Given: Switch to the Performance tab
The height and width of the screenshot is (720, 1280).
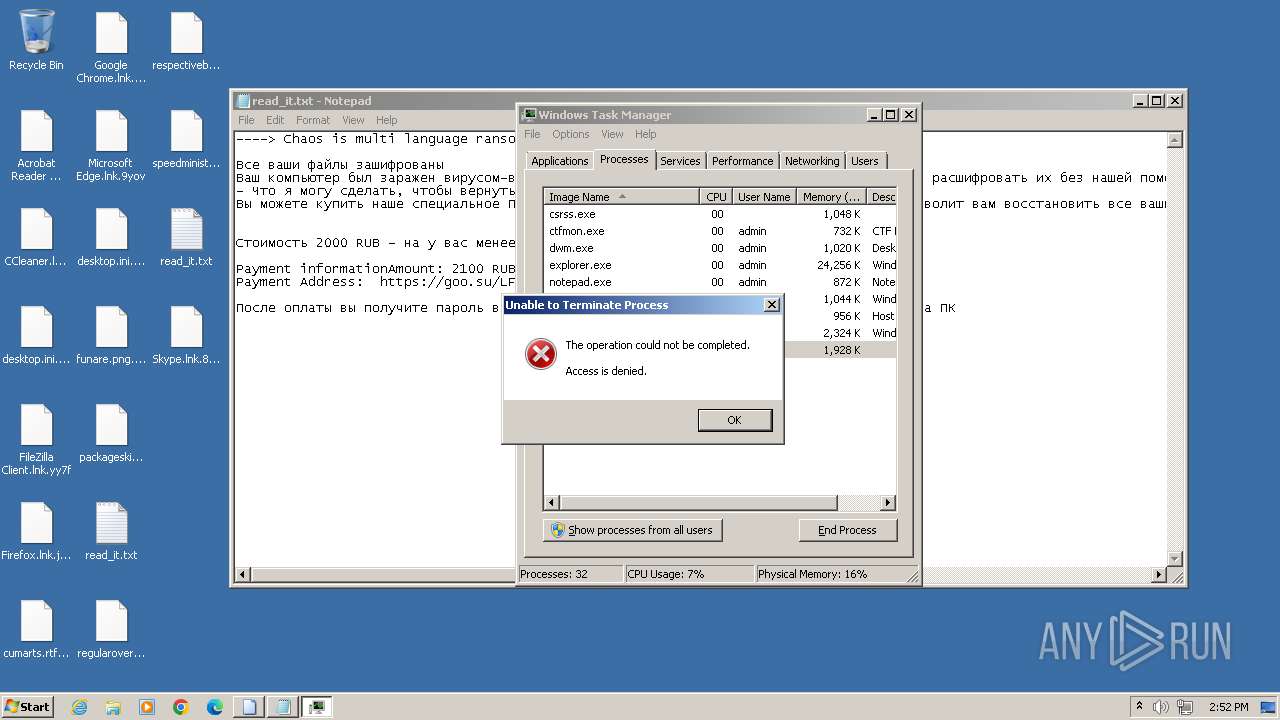Looking at the screenshot, I should click(742, 161).
